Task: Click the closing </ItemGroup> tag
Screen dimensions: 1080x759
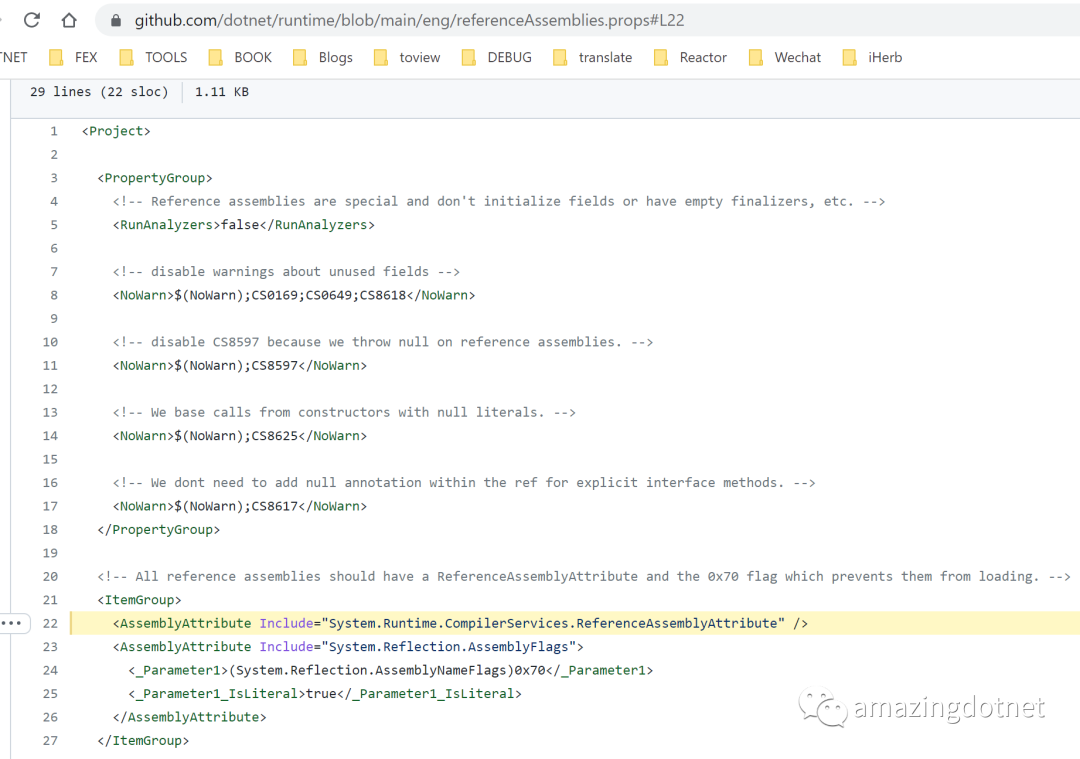Action: pos(143,740)
